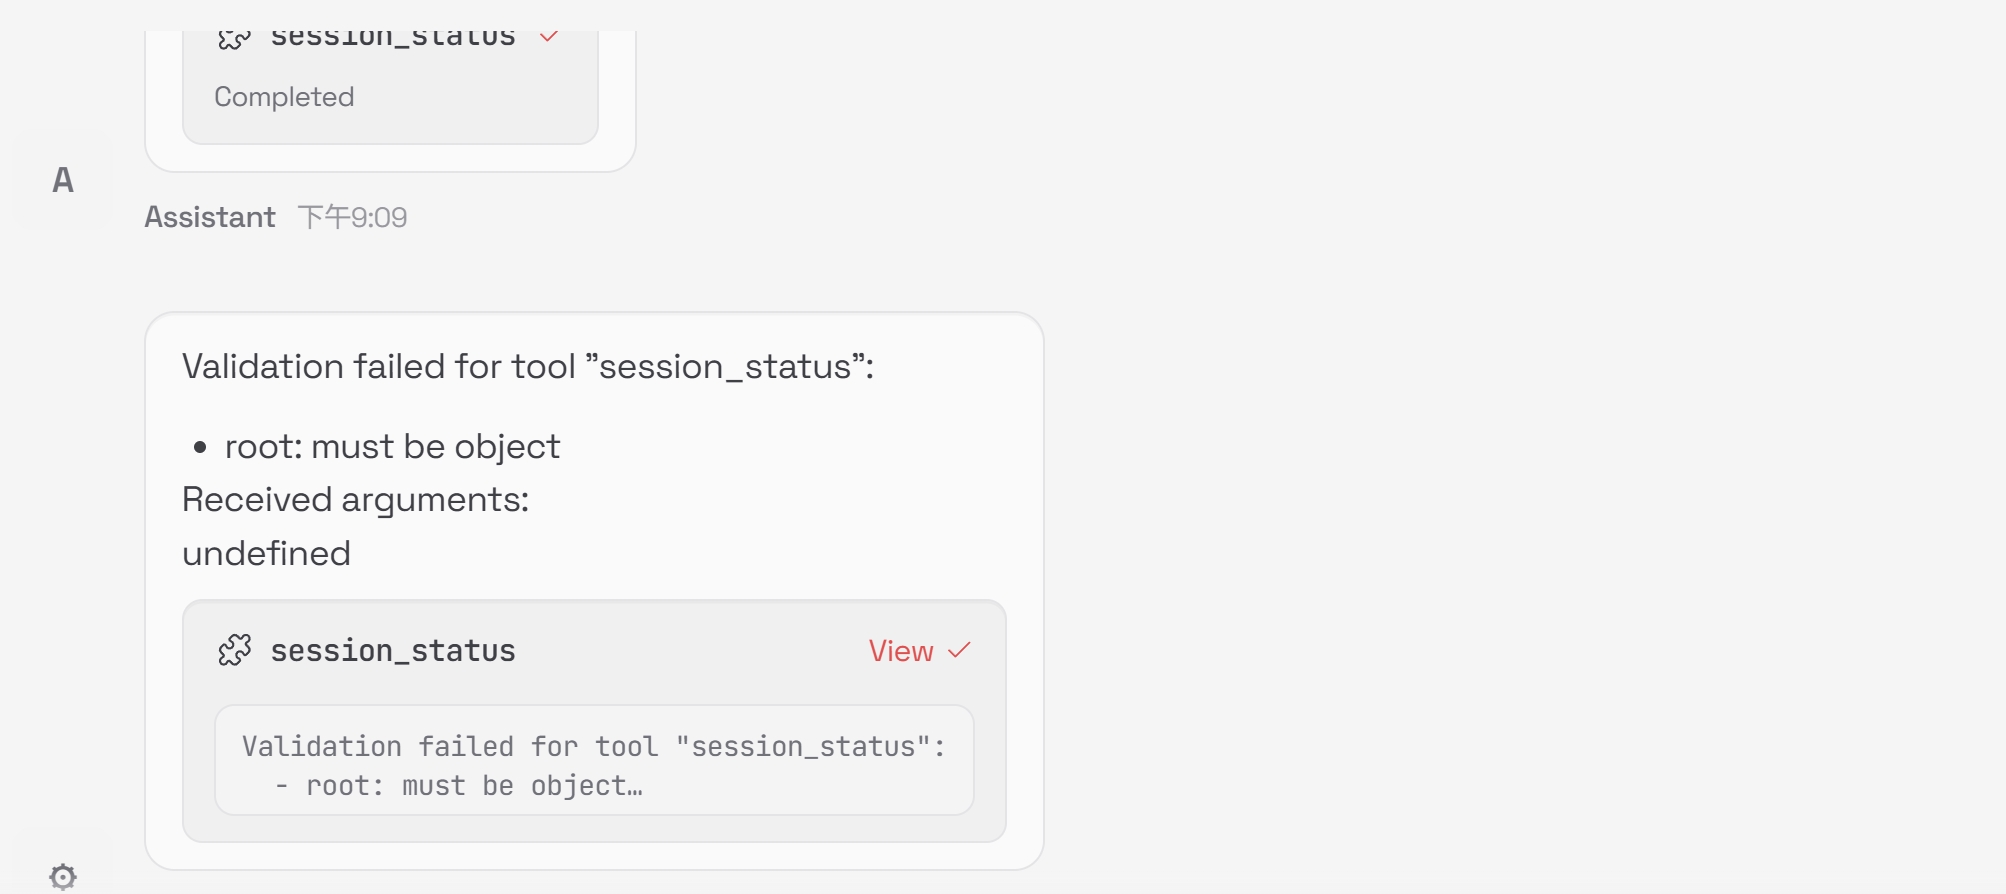Image resolution: width=2006 pixels, height=894 pixels.
Task: Click the heading line "Validation failed for tool"
Action: pyautogui.click(x=528, y=367)
